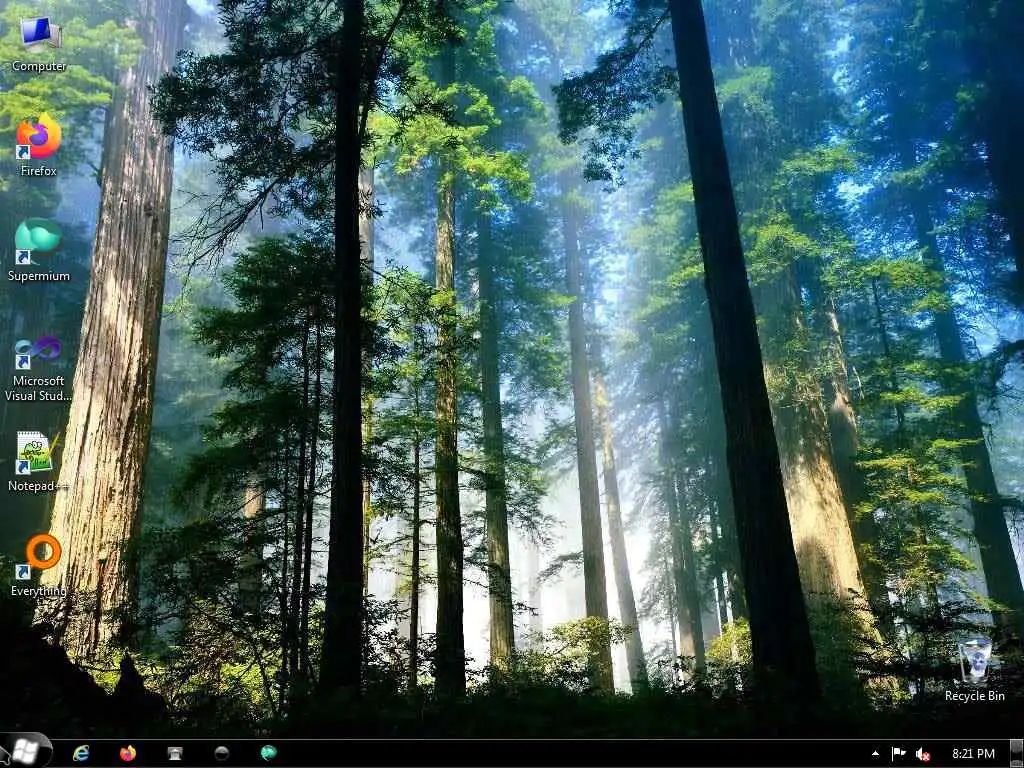1024x768 pixels.
Task: Launch Firefox from the taskbar
Action: (x=128, y=753)
